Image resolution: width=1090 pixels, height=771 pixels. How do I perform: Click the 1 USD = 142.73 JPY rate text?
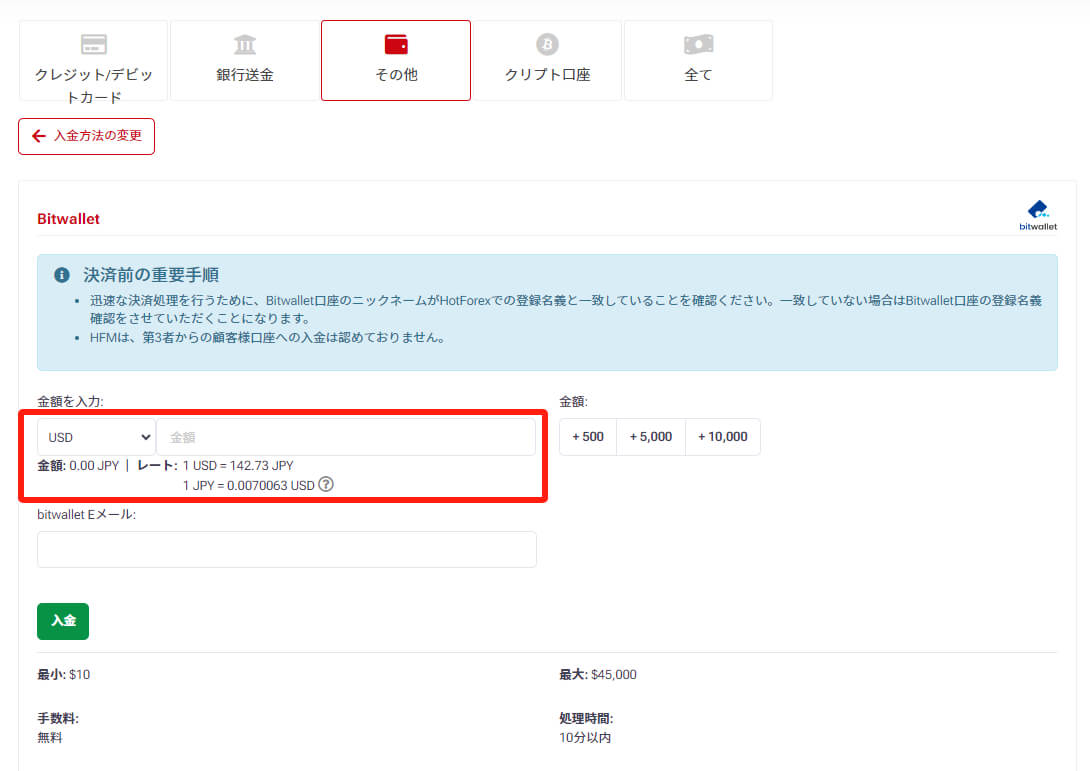[x=238, y=465]
